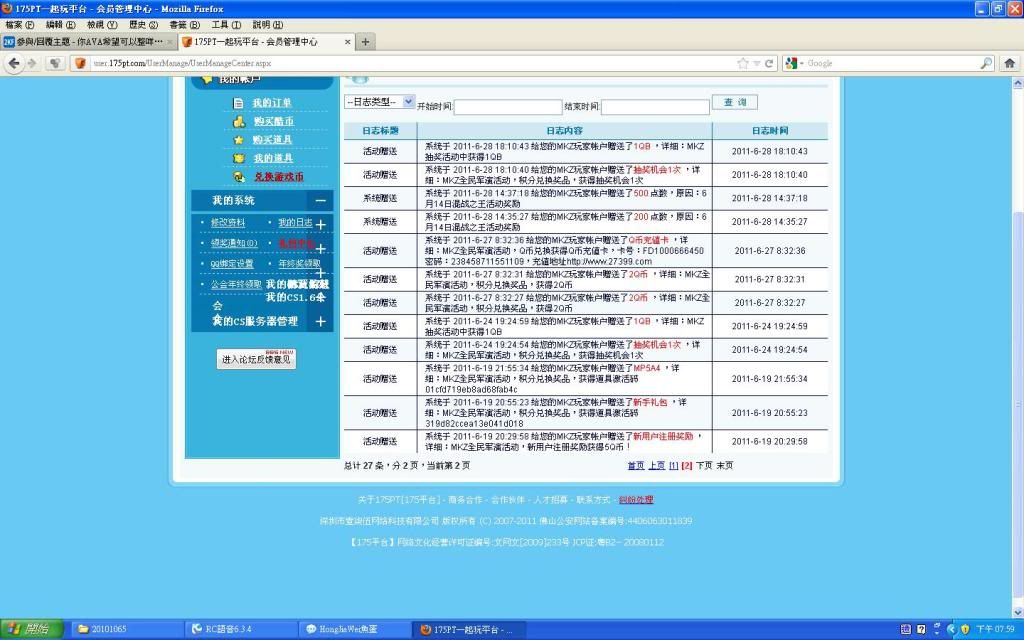Open the qq绑定设置 link

[232, 264]
